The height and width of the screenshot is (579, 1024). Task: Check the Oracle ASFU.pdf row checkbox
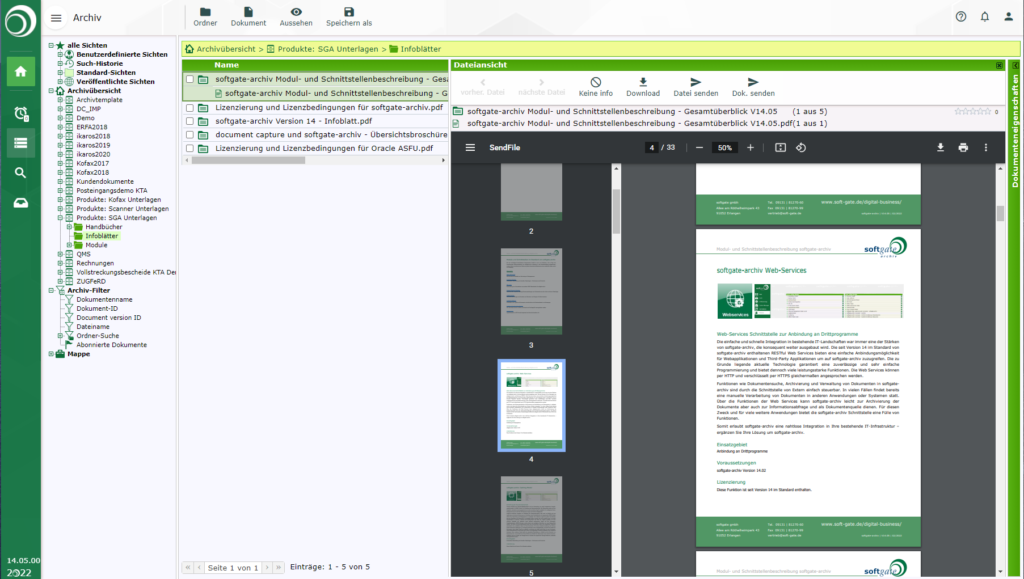(x=189, y=149)
